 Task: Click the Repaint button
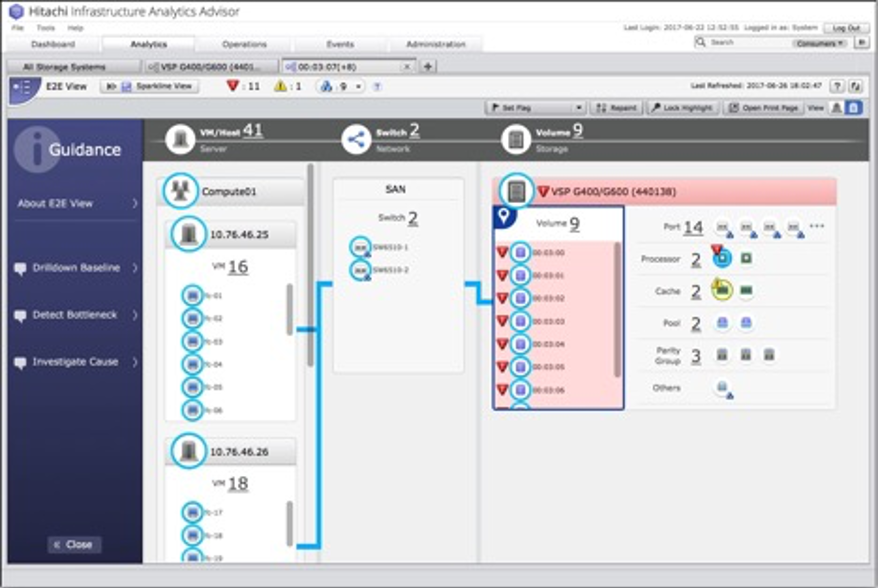617,108
